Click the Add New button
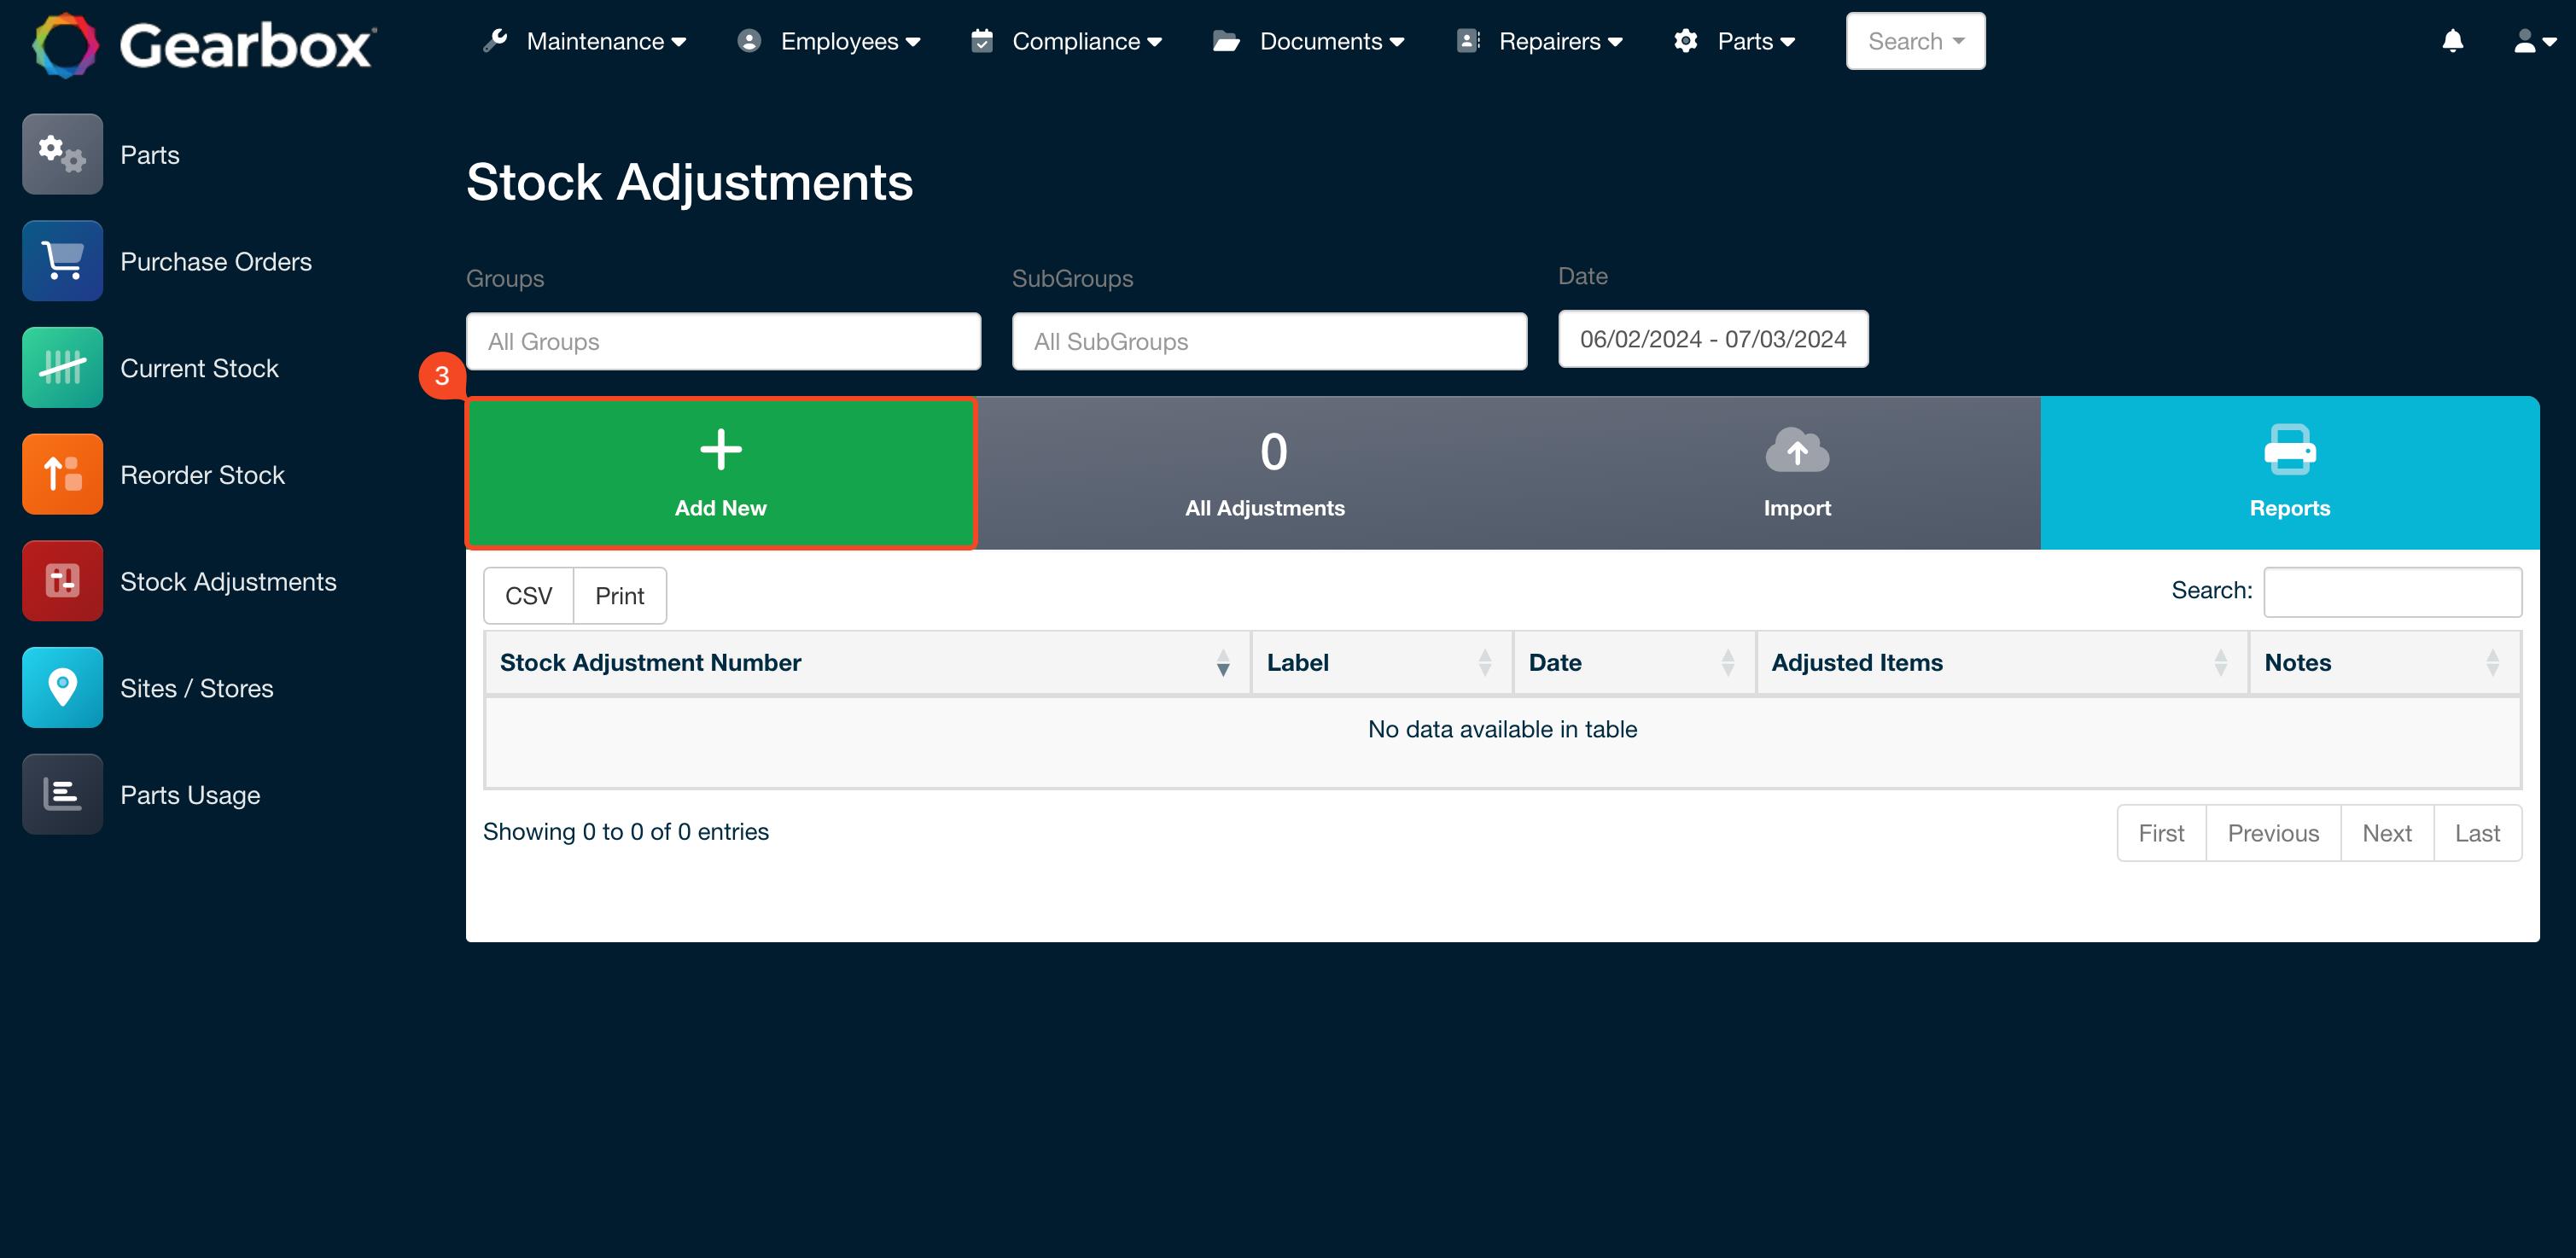Image resolution: width=2576 pixels, height=1258 pixels. click(720, 473)
